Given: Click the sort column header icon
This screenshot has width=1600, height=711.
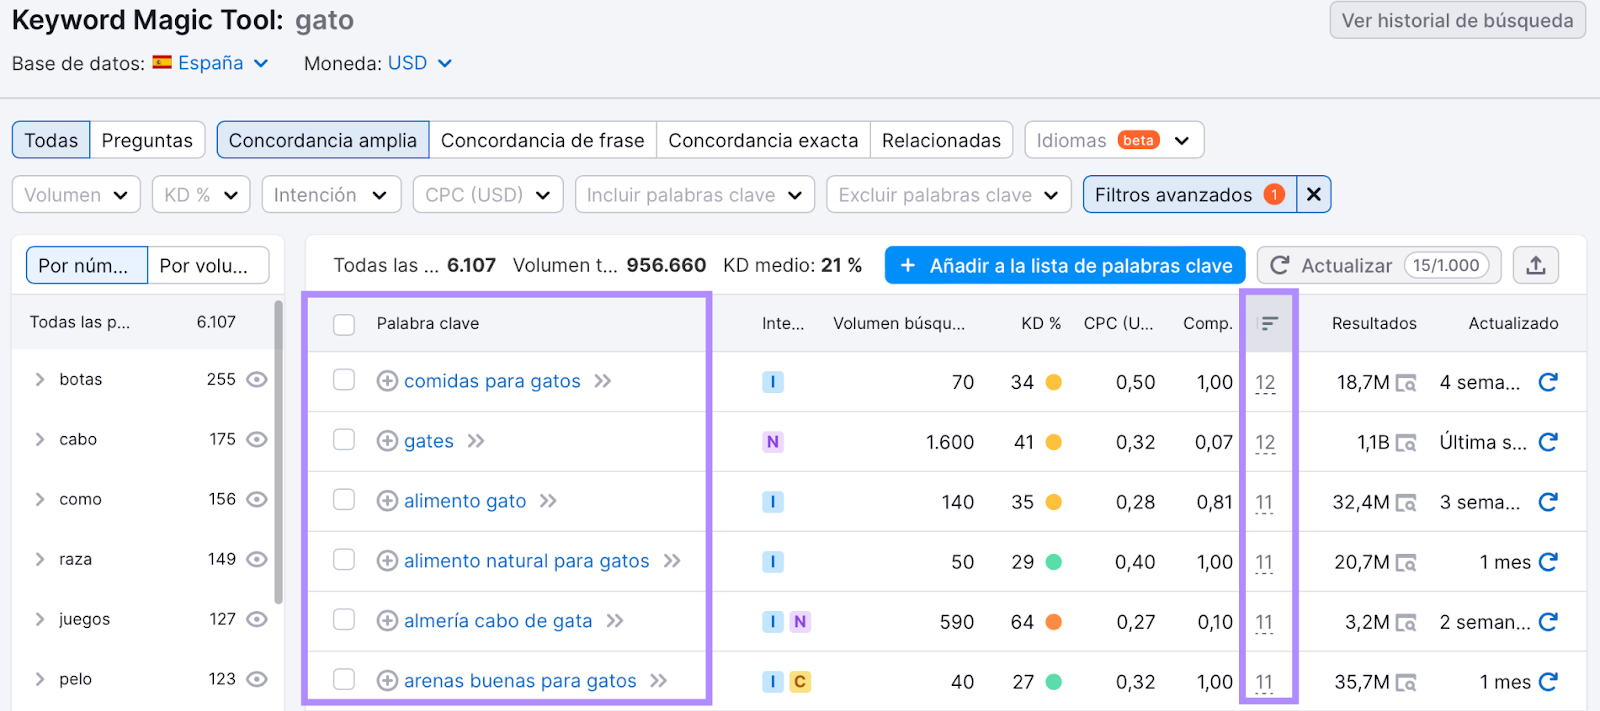Looking at the screenshot, I should coord(1268,323).
